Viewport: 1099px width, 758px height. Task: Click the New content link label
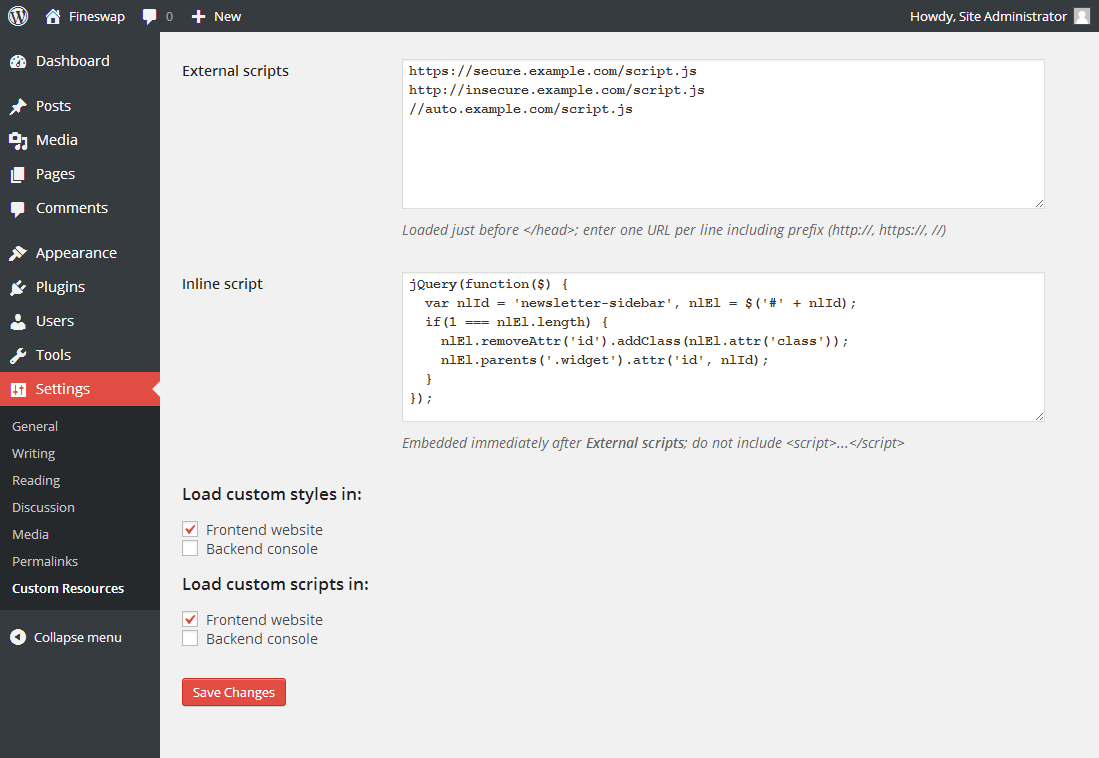pyautogui.click(x=228, y=16)
